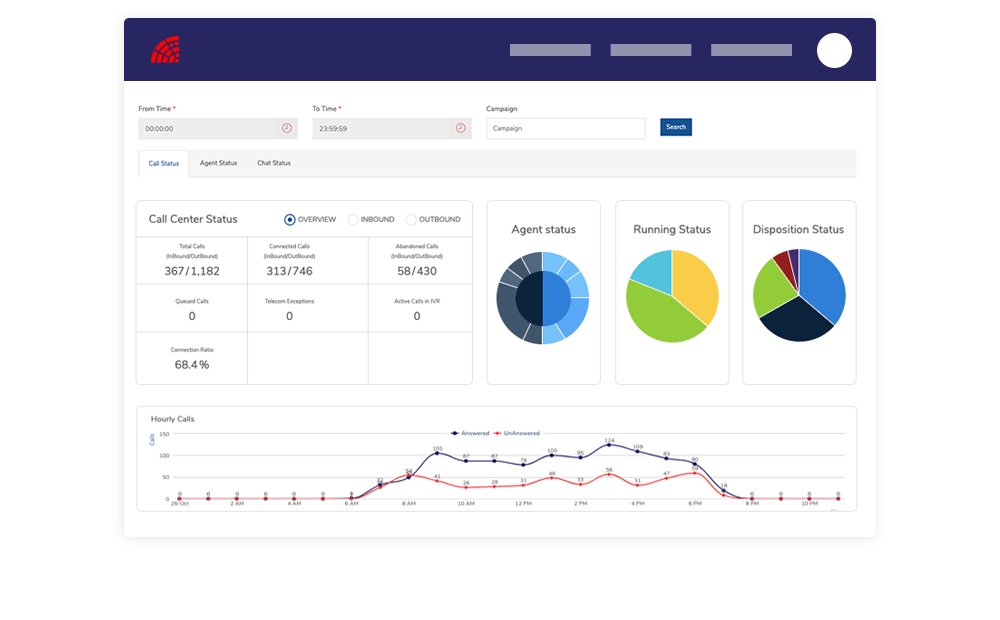1000x620 pixels.
Task: Click the red dome logo icon
Action: [x=165, y=49]
